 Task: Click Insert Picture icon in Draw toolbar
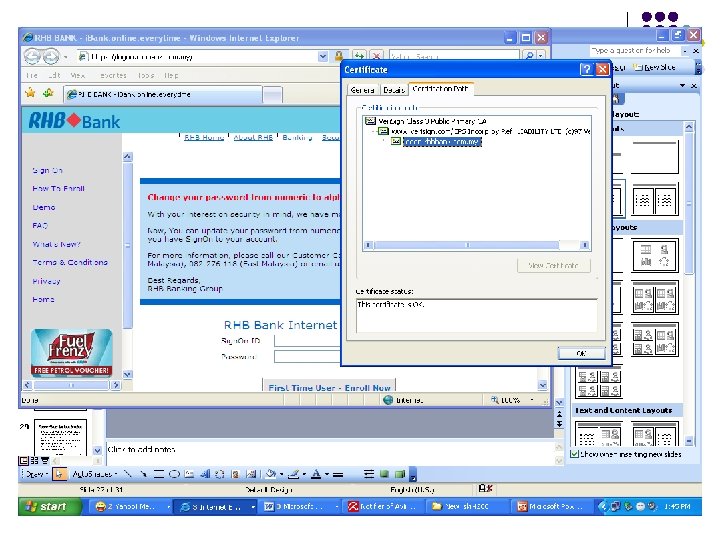click(x=251, y=474)
